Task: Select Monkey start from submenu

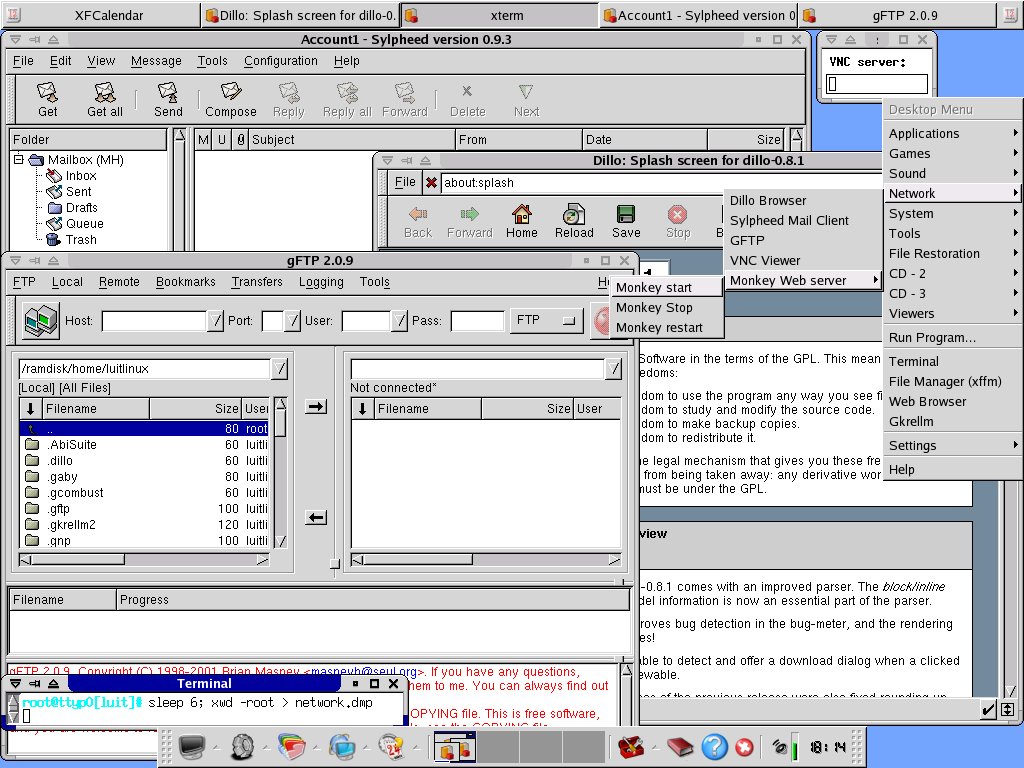Action: (666, 287)
